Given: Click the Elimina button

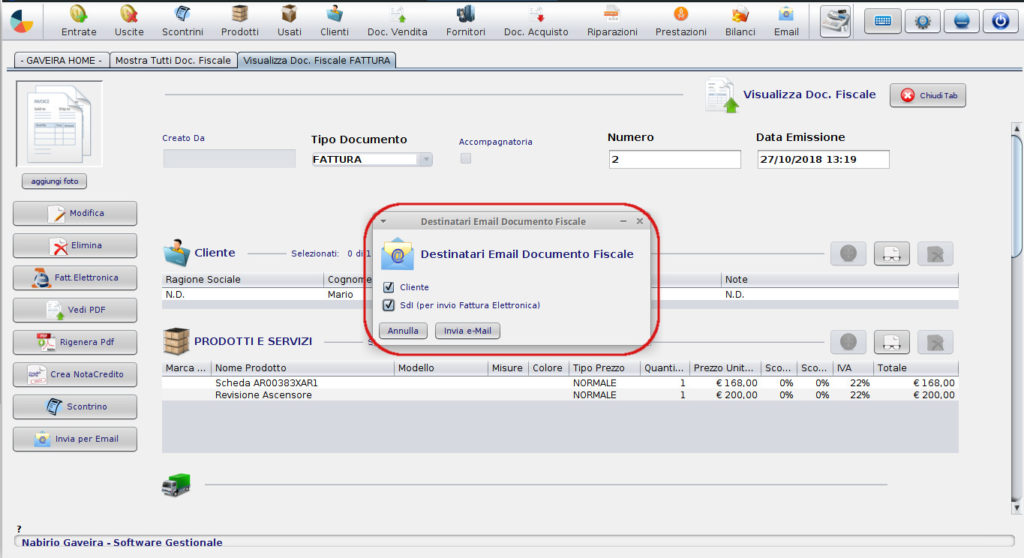Looking at the screenshot, I should pos(75,246).
